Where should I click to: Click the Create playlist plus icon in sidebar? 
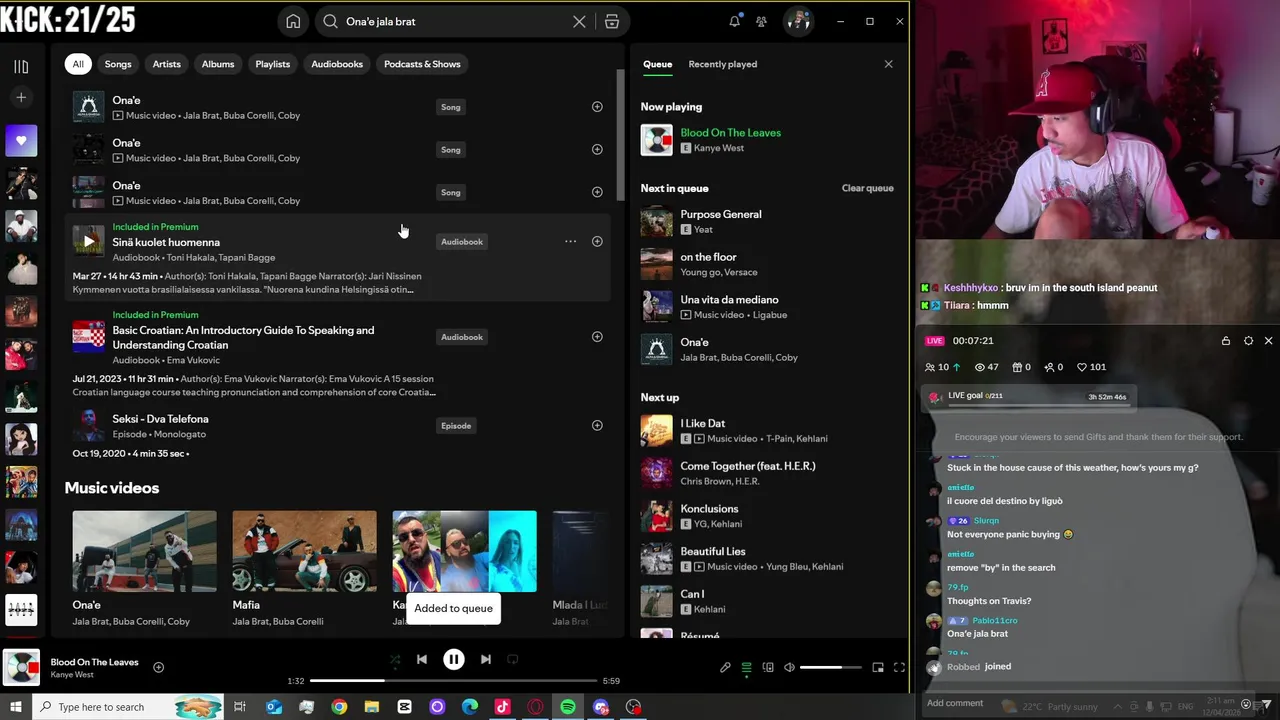pyautogui.click(x=21, y=97)
